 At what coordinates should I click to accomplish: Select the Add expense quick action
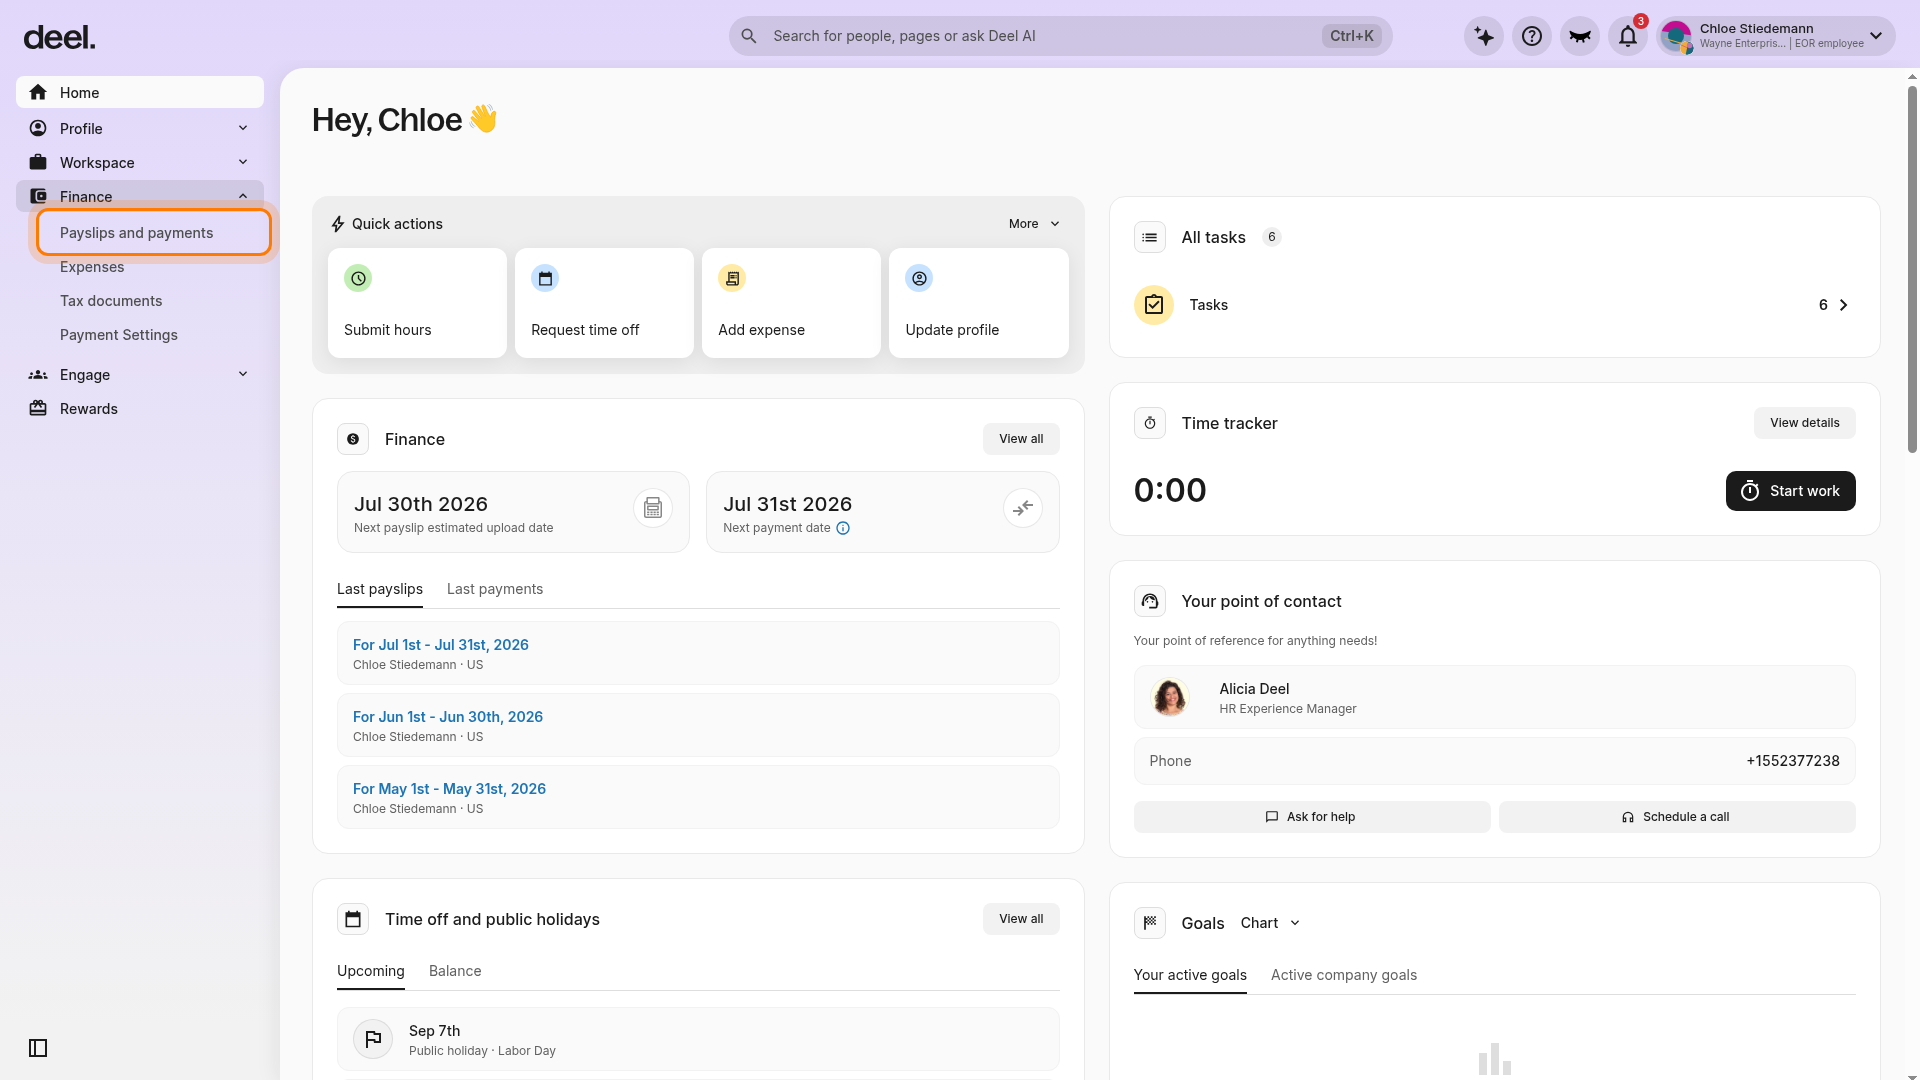pyautogui.click(x=791, y=303)
